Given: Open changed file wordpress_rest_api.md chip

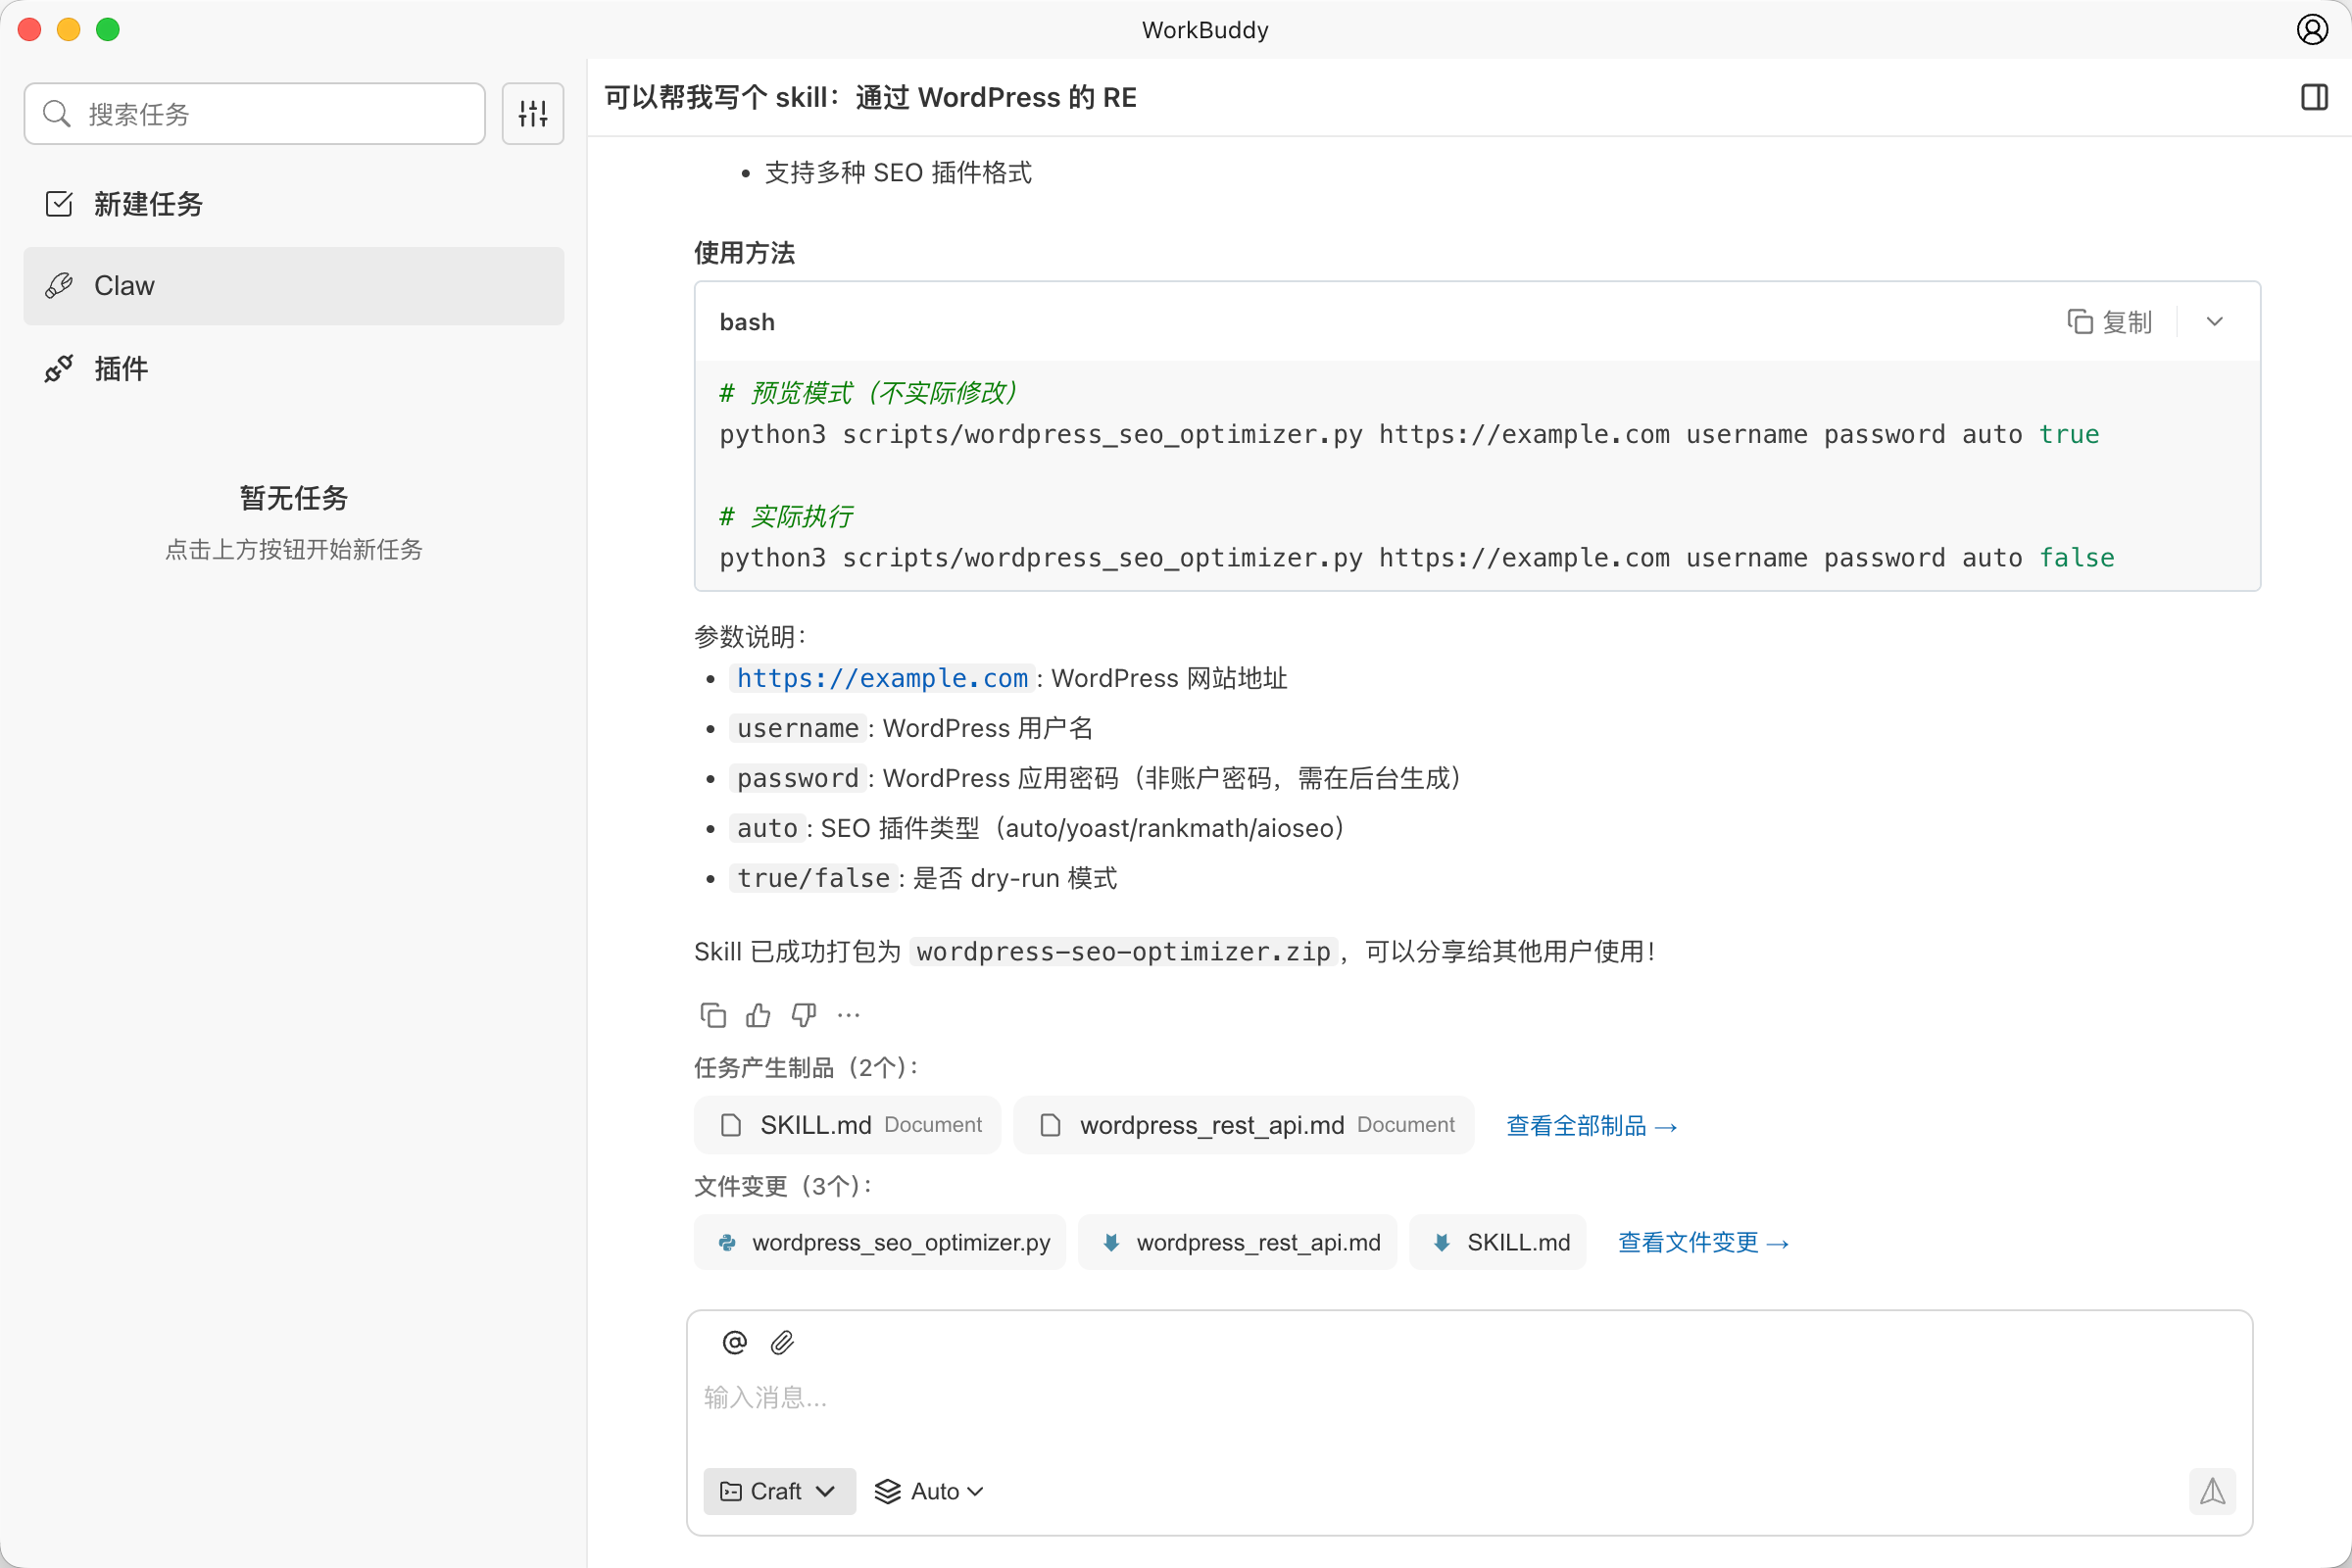Looking at the screenshot, I should point(1238,1242).
